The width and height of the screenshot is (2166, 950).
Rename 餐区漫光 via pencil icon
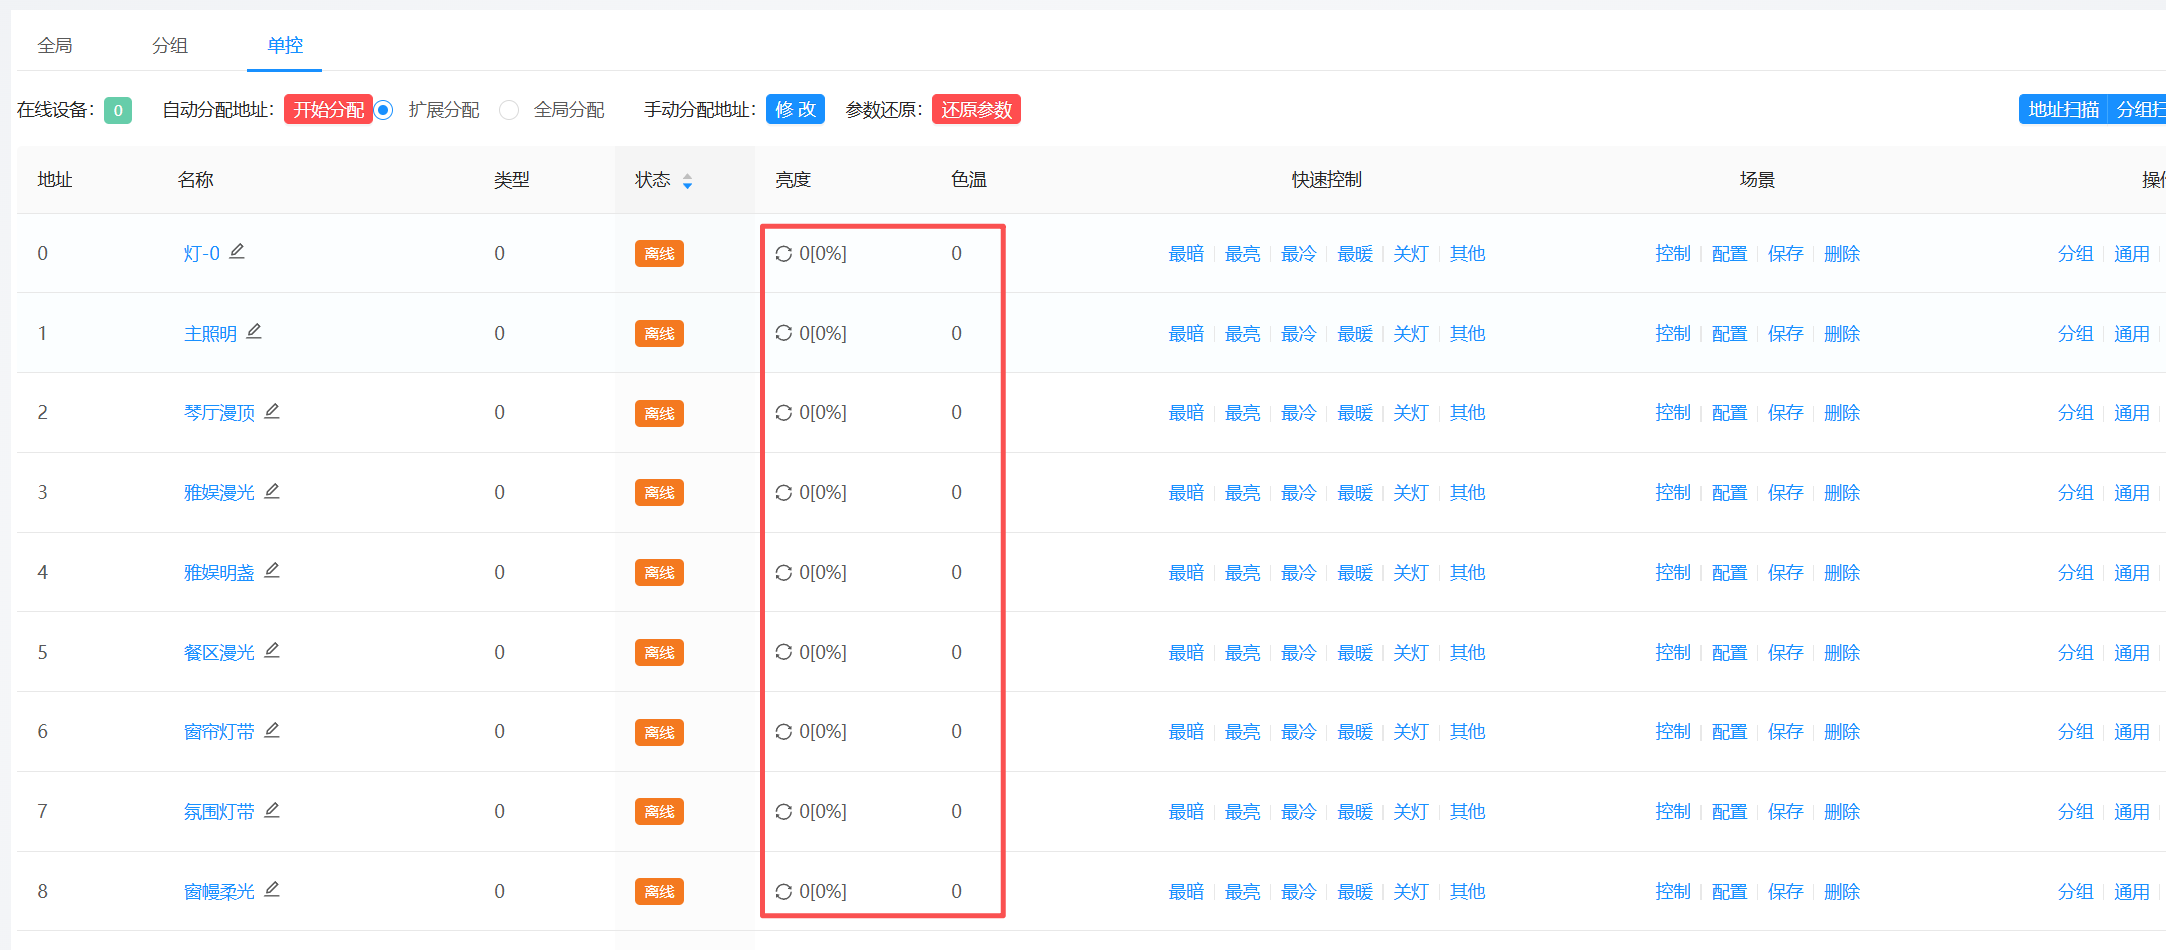tap(272, 650)
